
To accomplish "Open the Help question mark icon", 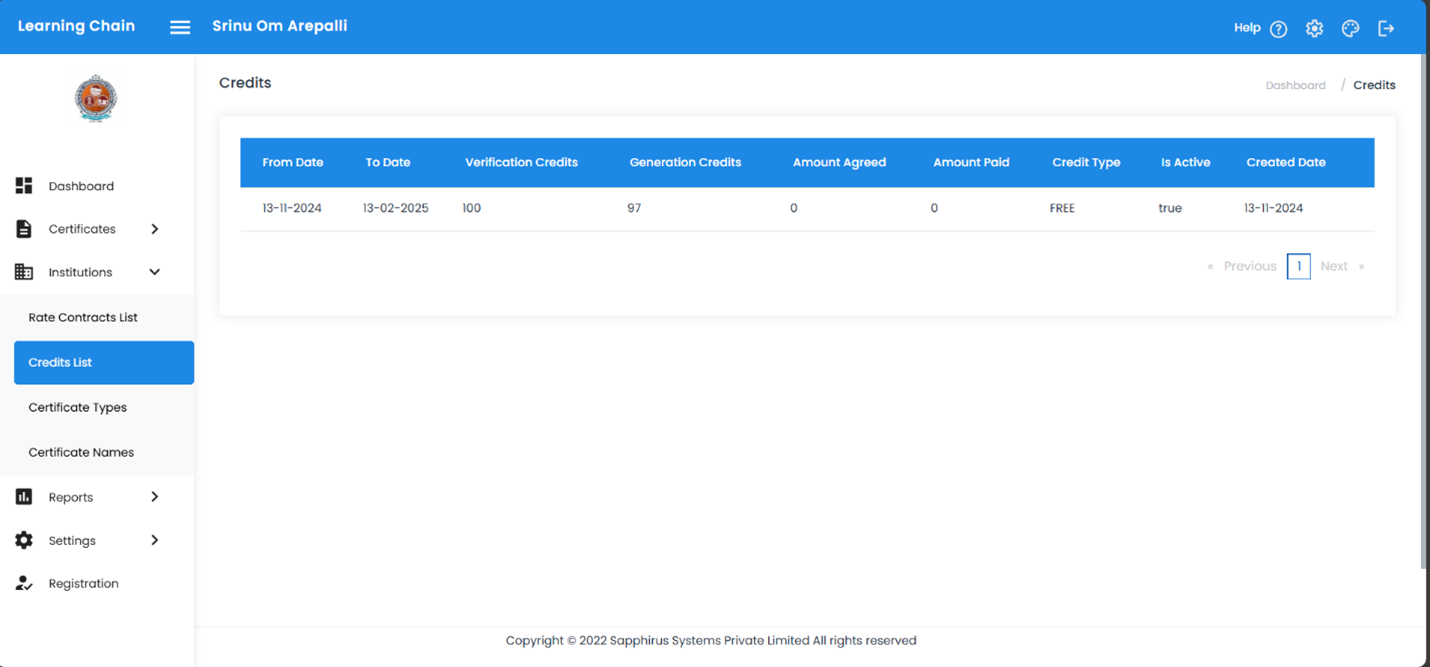I will 1278,29.
